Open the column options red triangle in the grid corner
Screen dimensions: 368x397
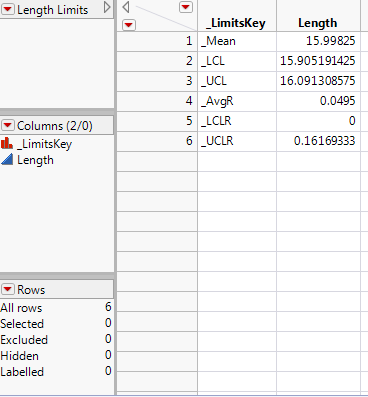(x=186, y=7)
